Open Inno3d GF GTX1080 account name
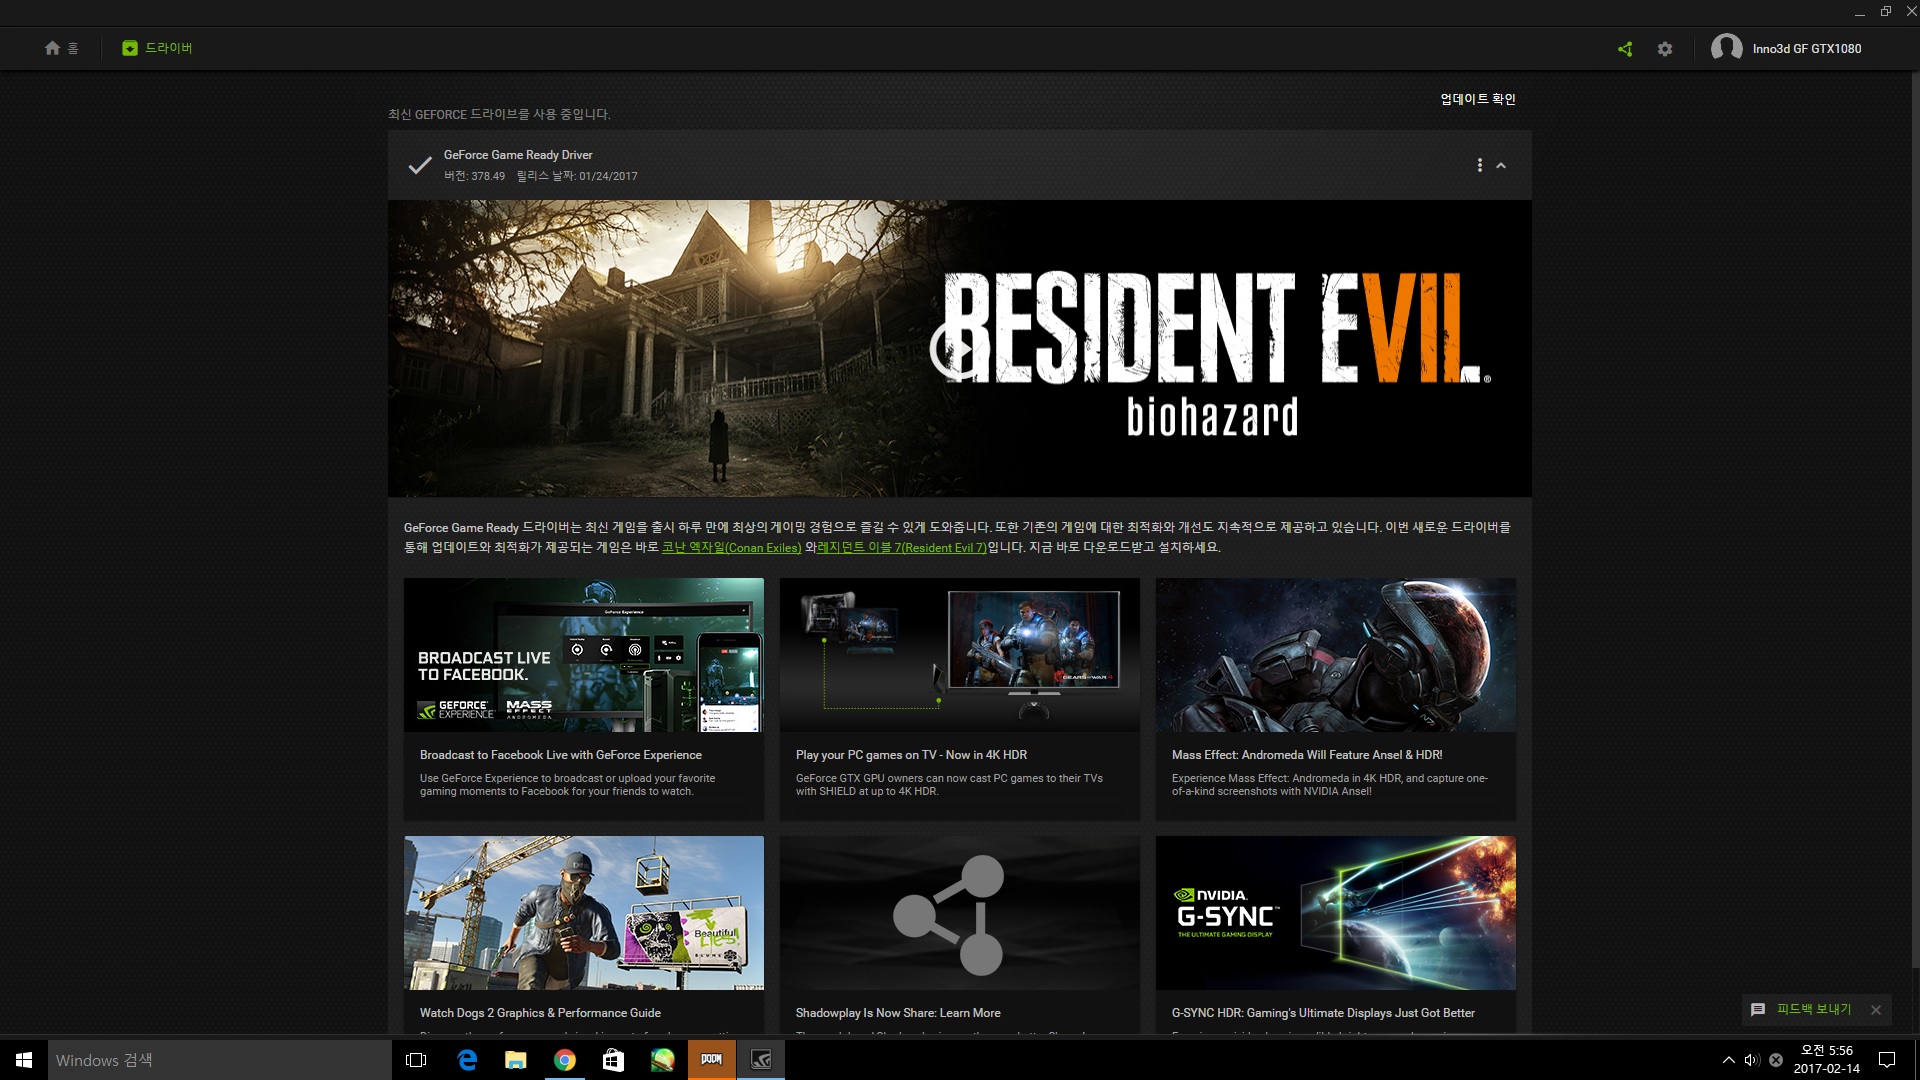Image resolution: width=1920 pixels, height=1080 pixels. point(1806,49)
